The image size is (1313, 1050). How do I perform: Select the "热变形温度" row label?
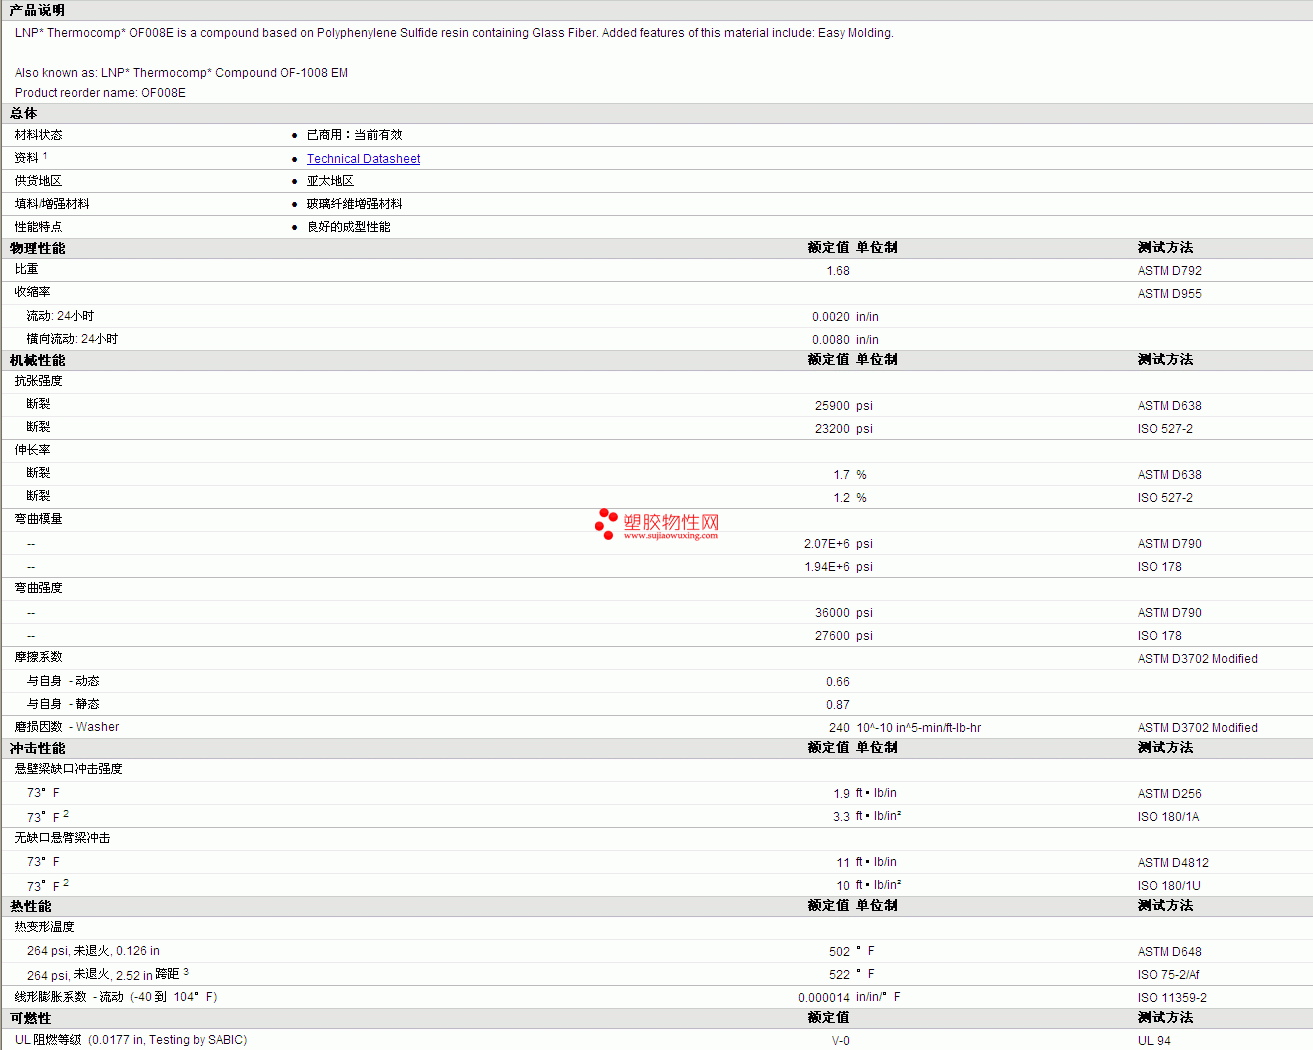coord(44,927)
